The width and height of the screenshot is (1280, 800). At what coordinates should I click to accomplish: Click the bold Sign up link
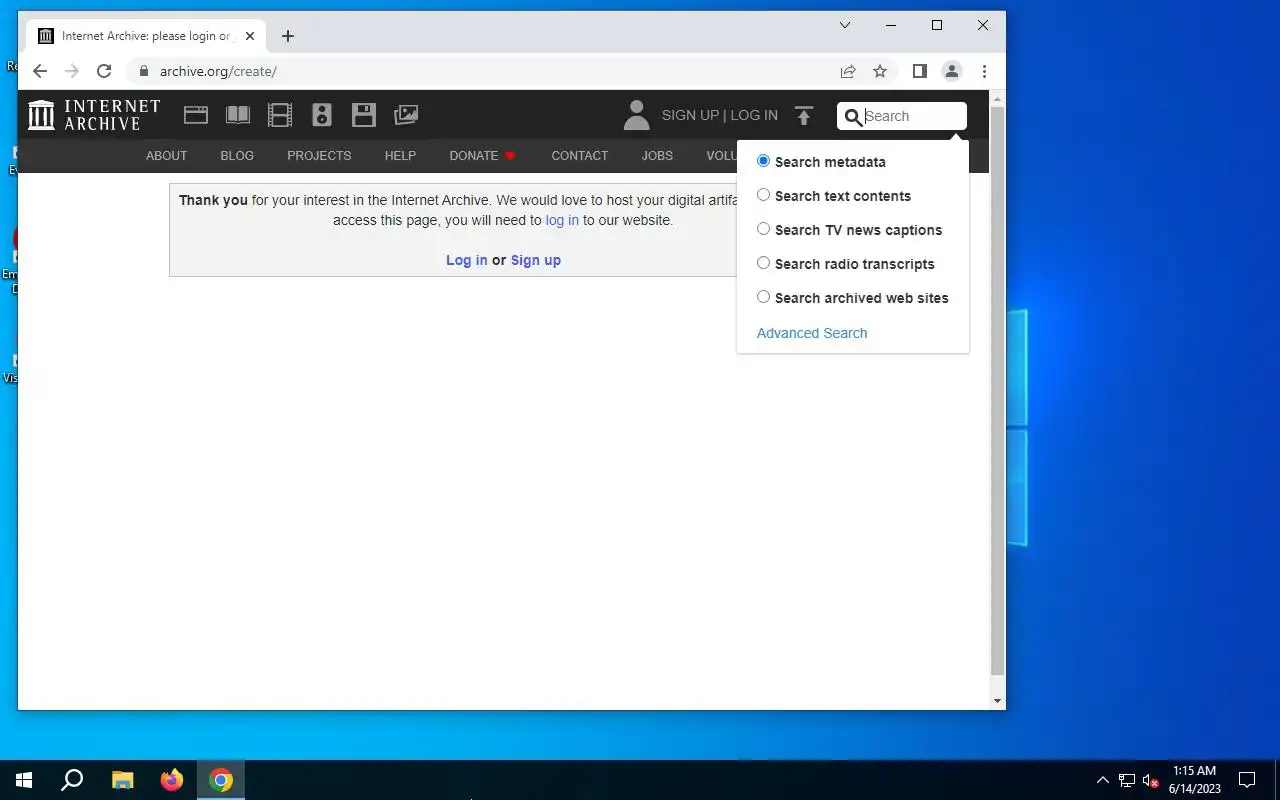click(536, 260)
